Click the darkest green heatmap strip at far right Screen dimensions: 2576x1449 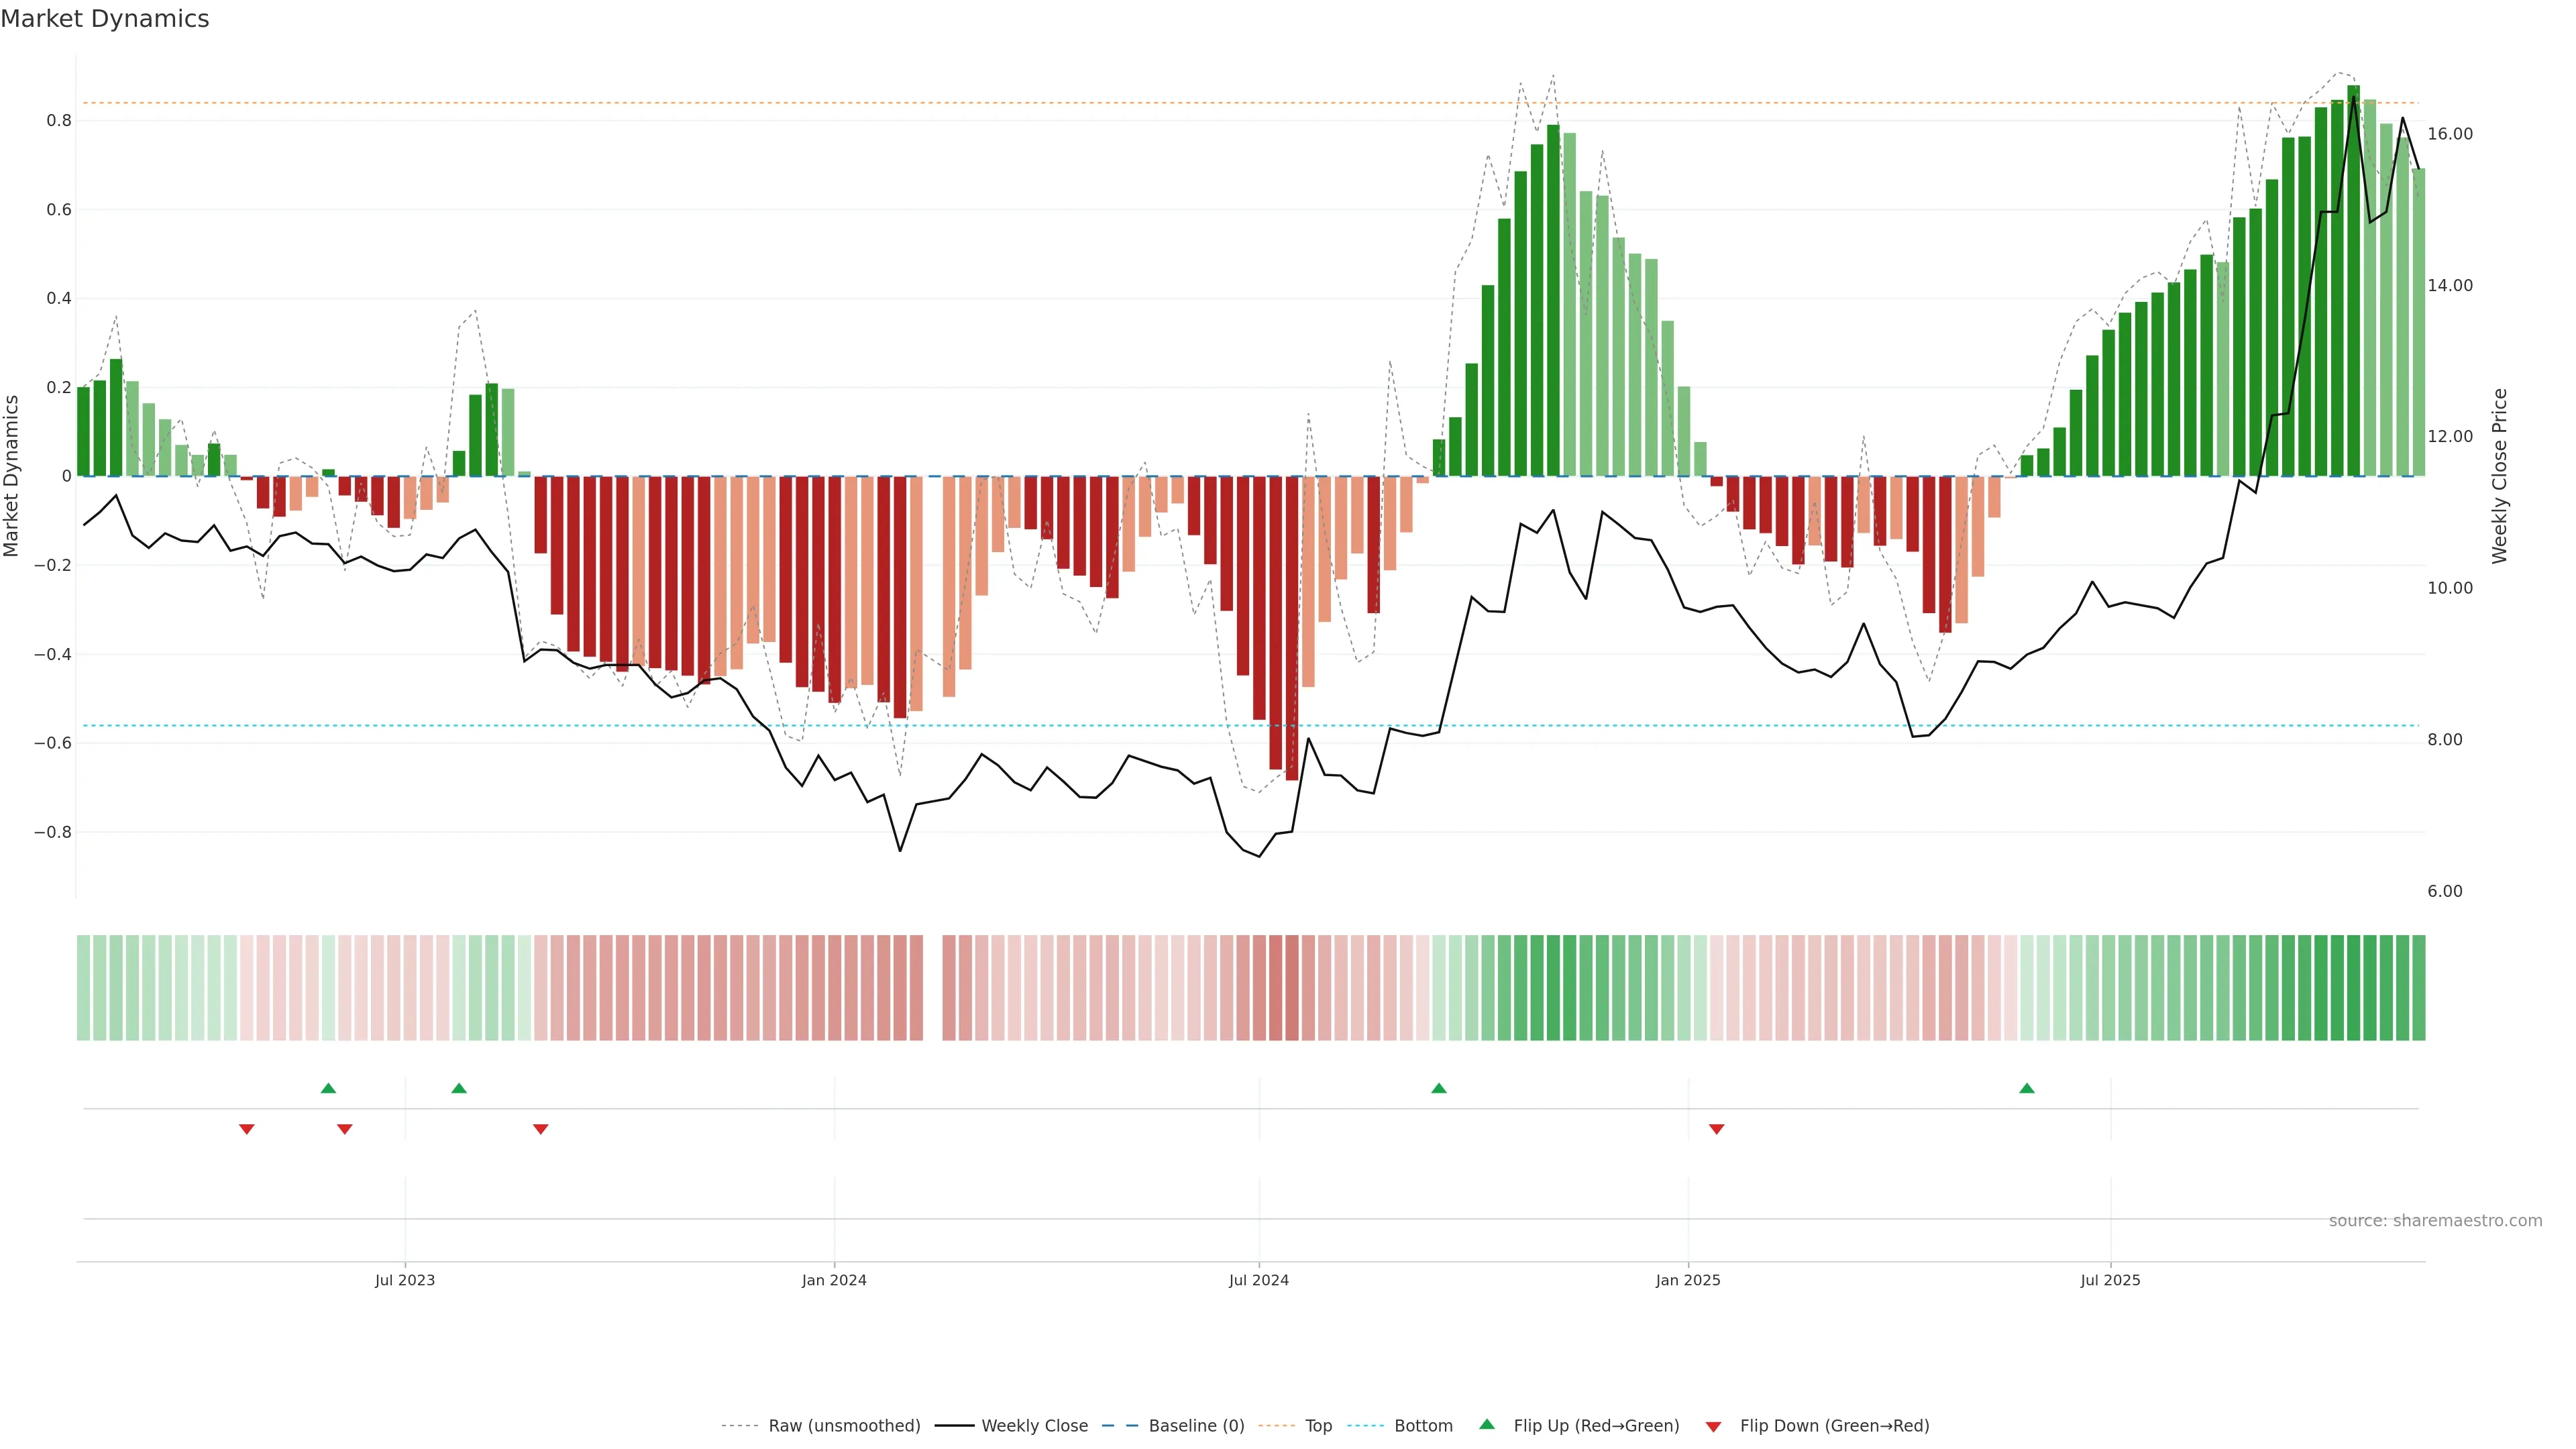(2353, 988)
